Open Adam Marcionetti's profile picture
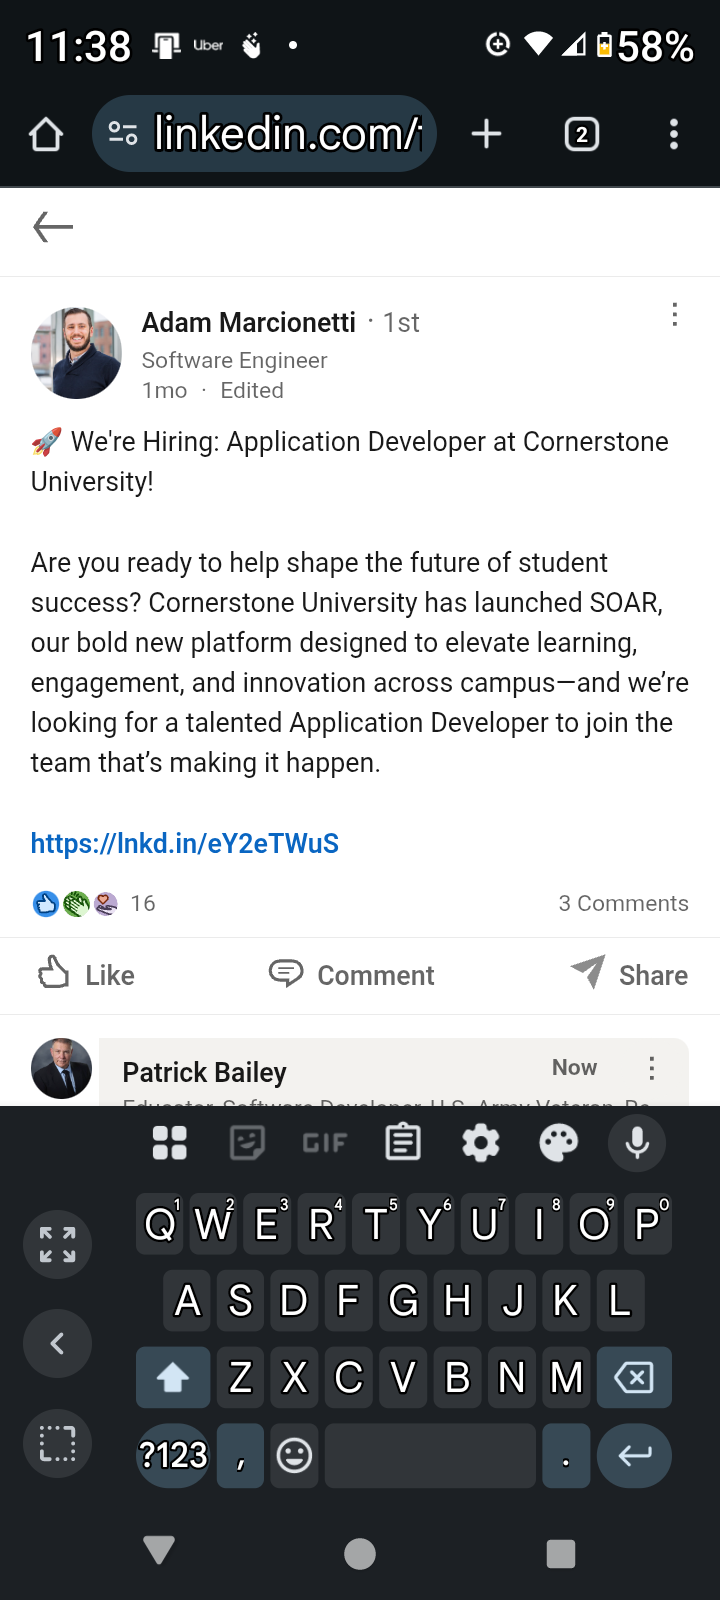Viewport: 720px width, 1600px height. coord(76,352)
